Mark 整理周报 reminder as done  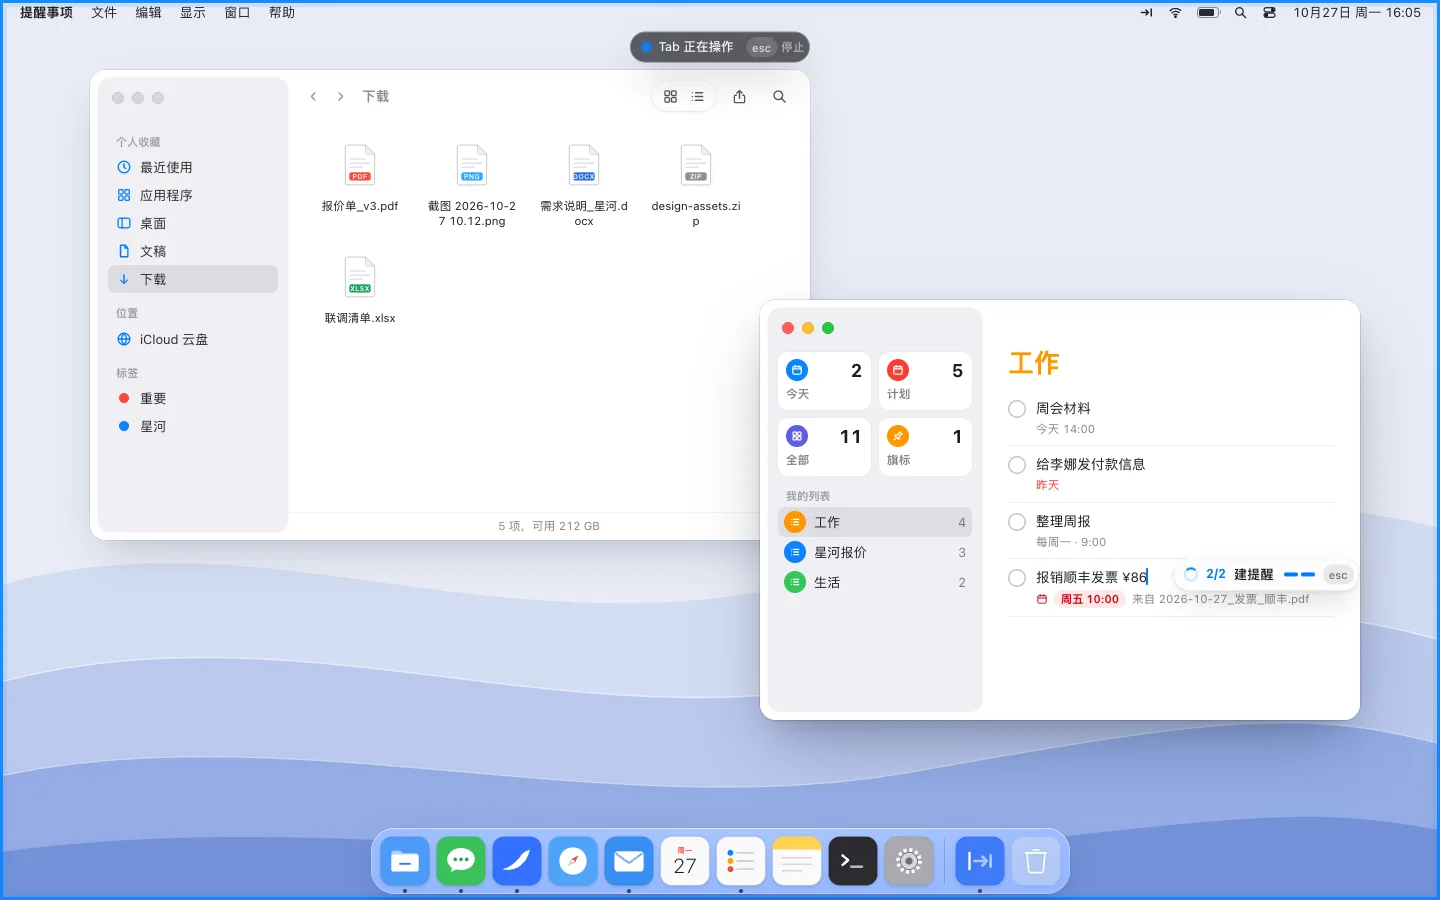(x=1017, y=522)
